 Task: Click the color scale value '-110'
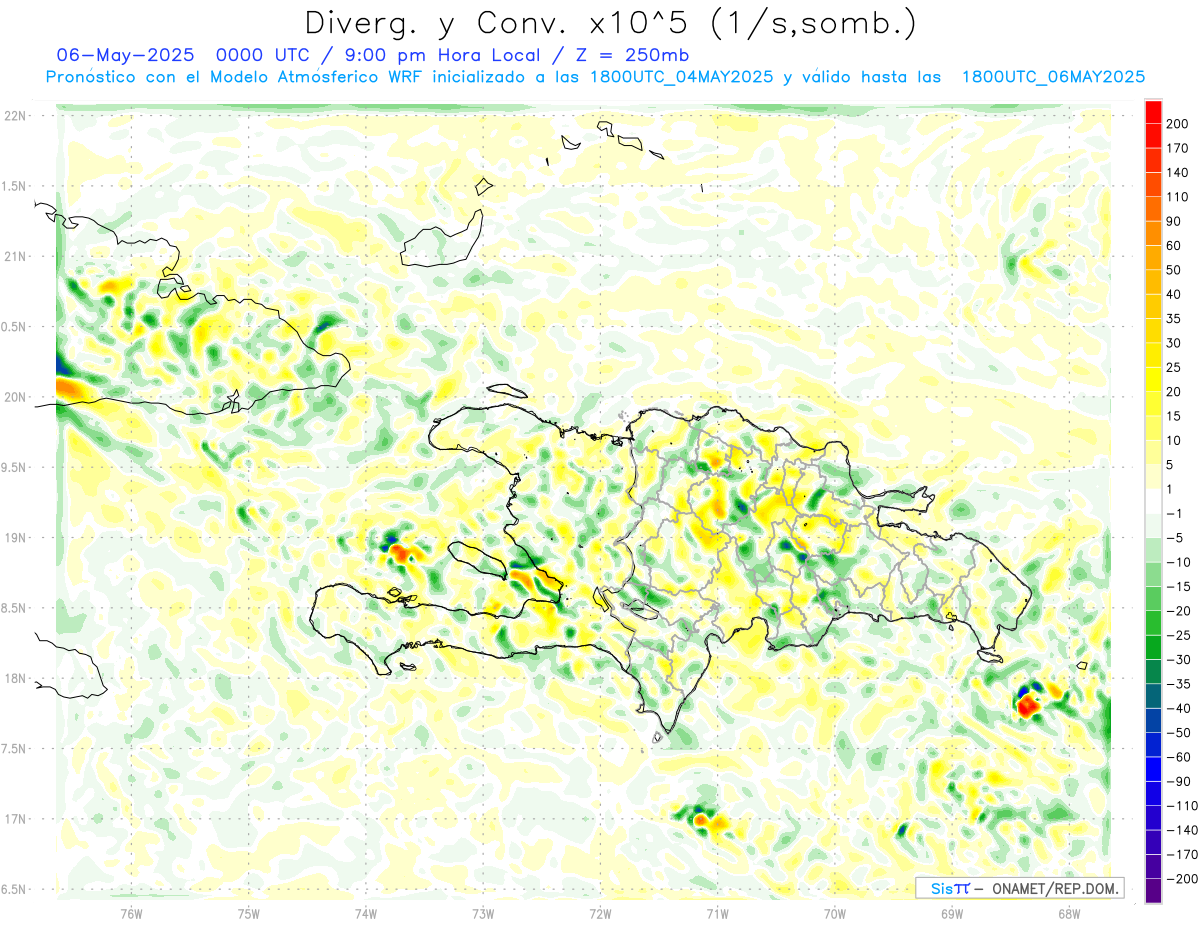coord(1184,806)
